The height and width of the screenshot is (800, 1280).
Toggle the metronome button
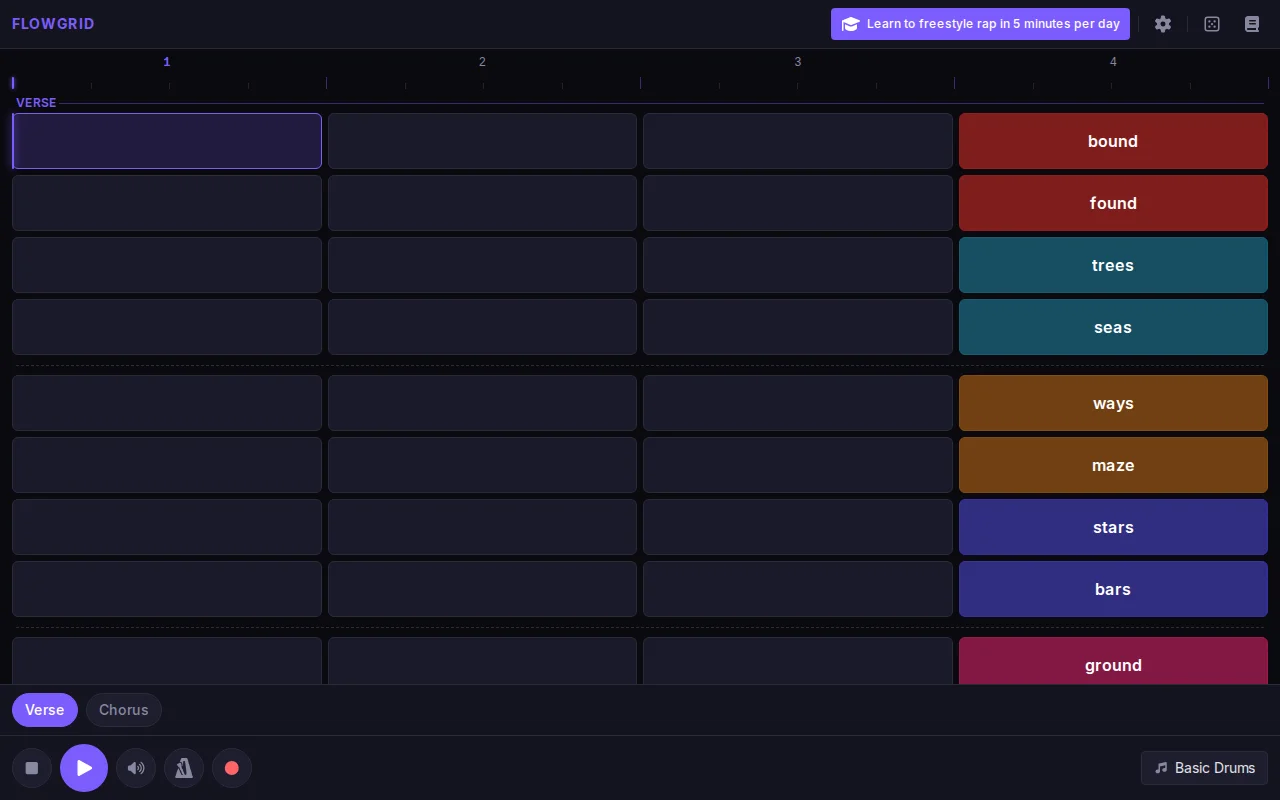click(x=184, y=768)
